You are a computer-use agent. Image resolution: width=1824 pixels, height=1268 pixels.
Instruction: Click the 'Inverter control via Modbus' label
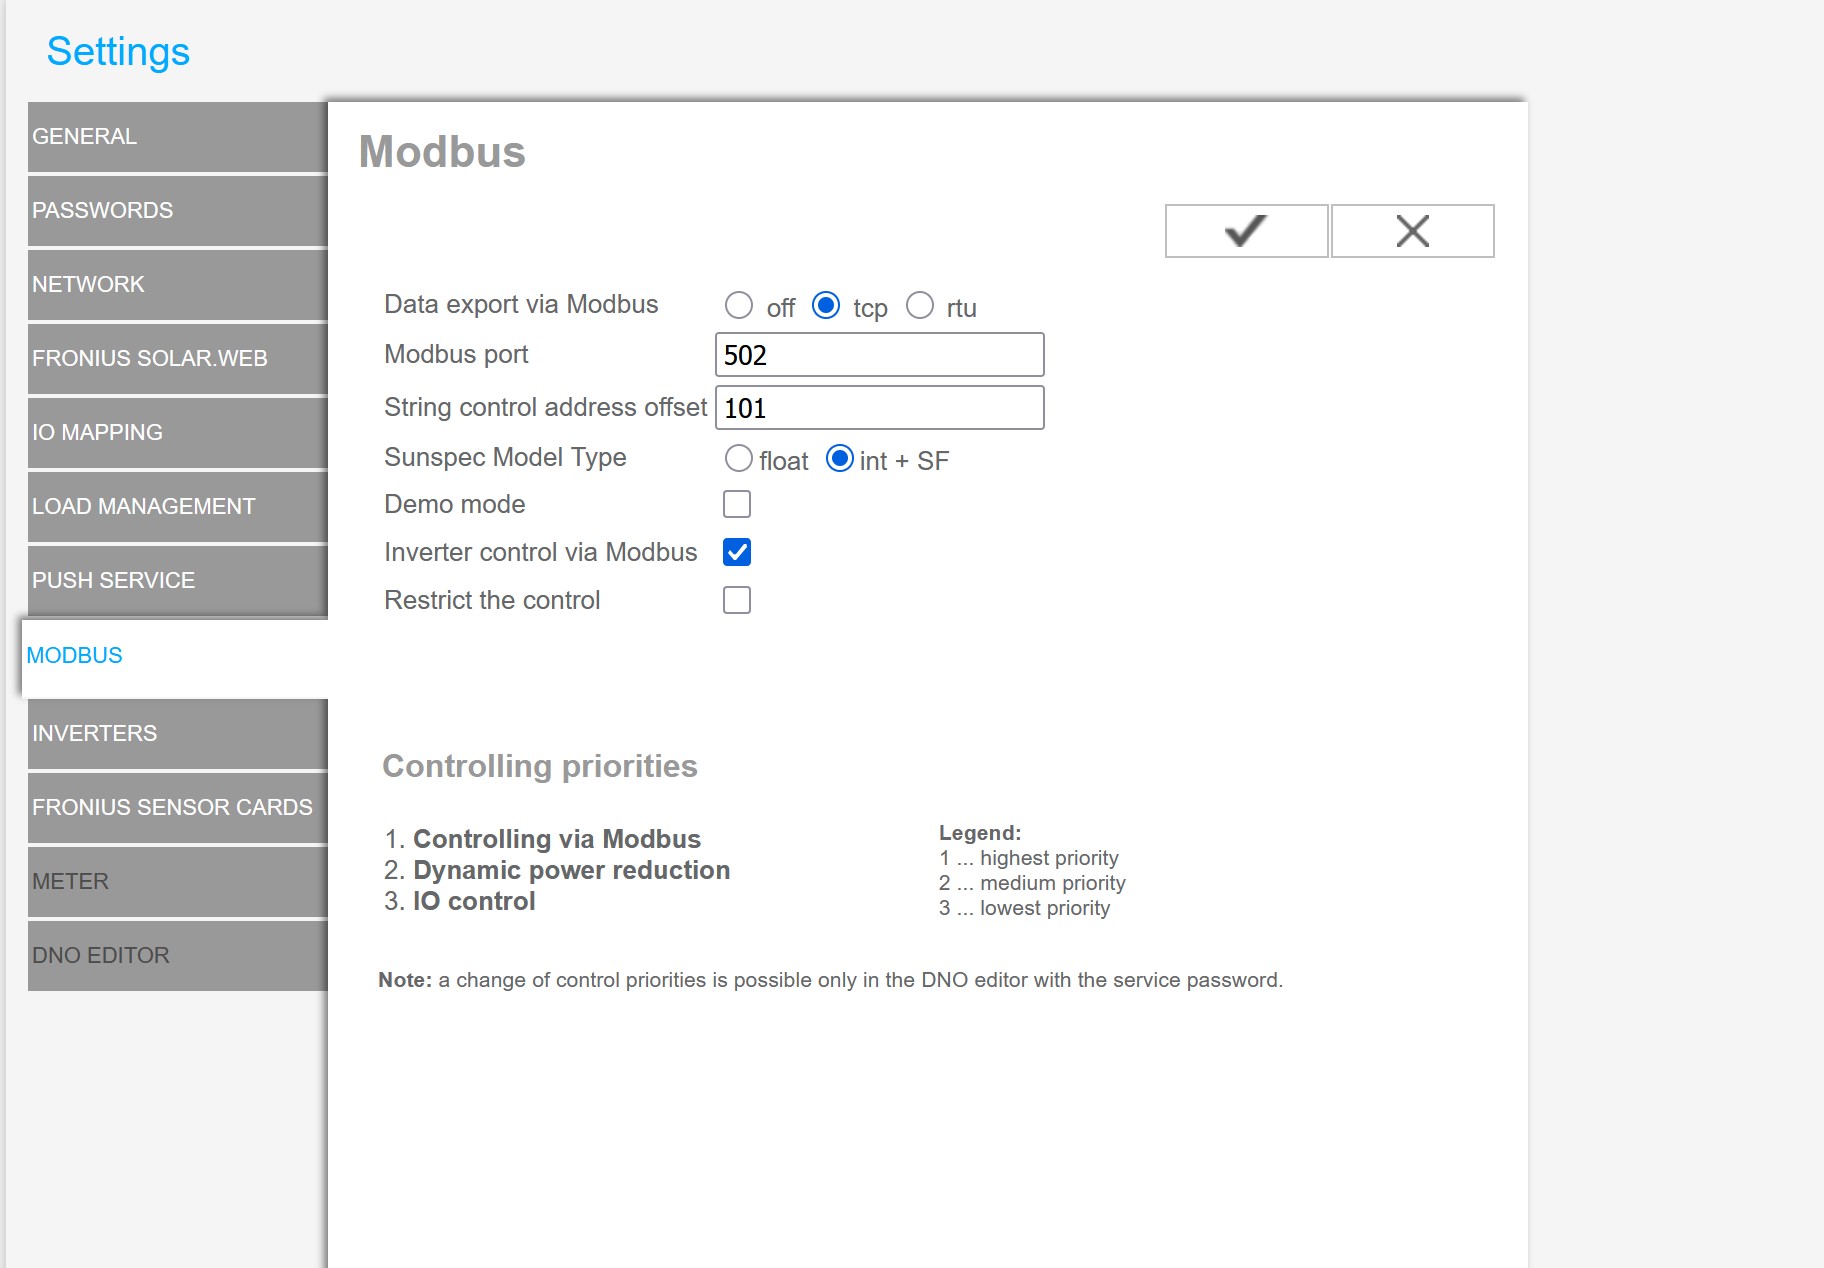click(x=541, y=552)
